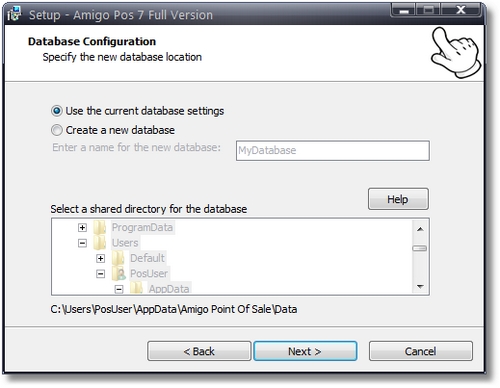500x388 pixels.
Task: Minimize the Setup window
Action: point(403,10)
